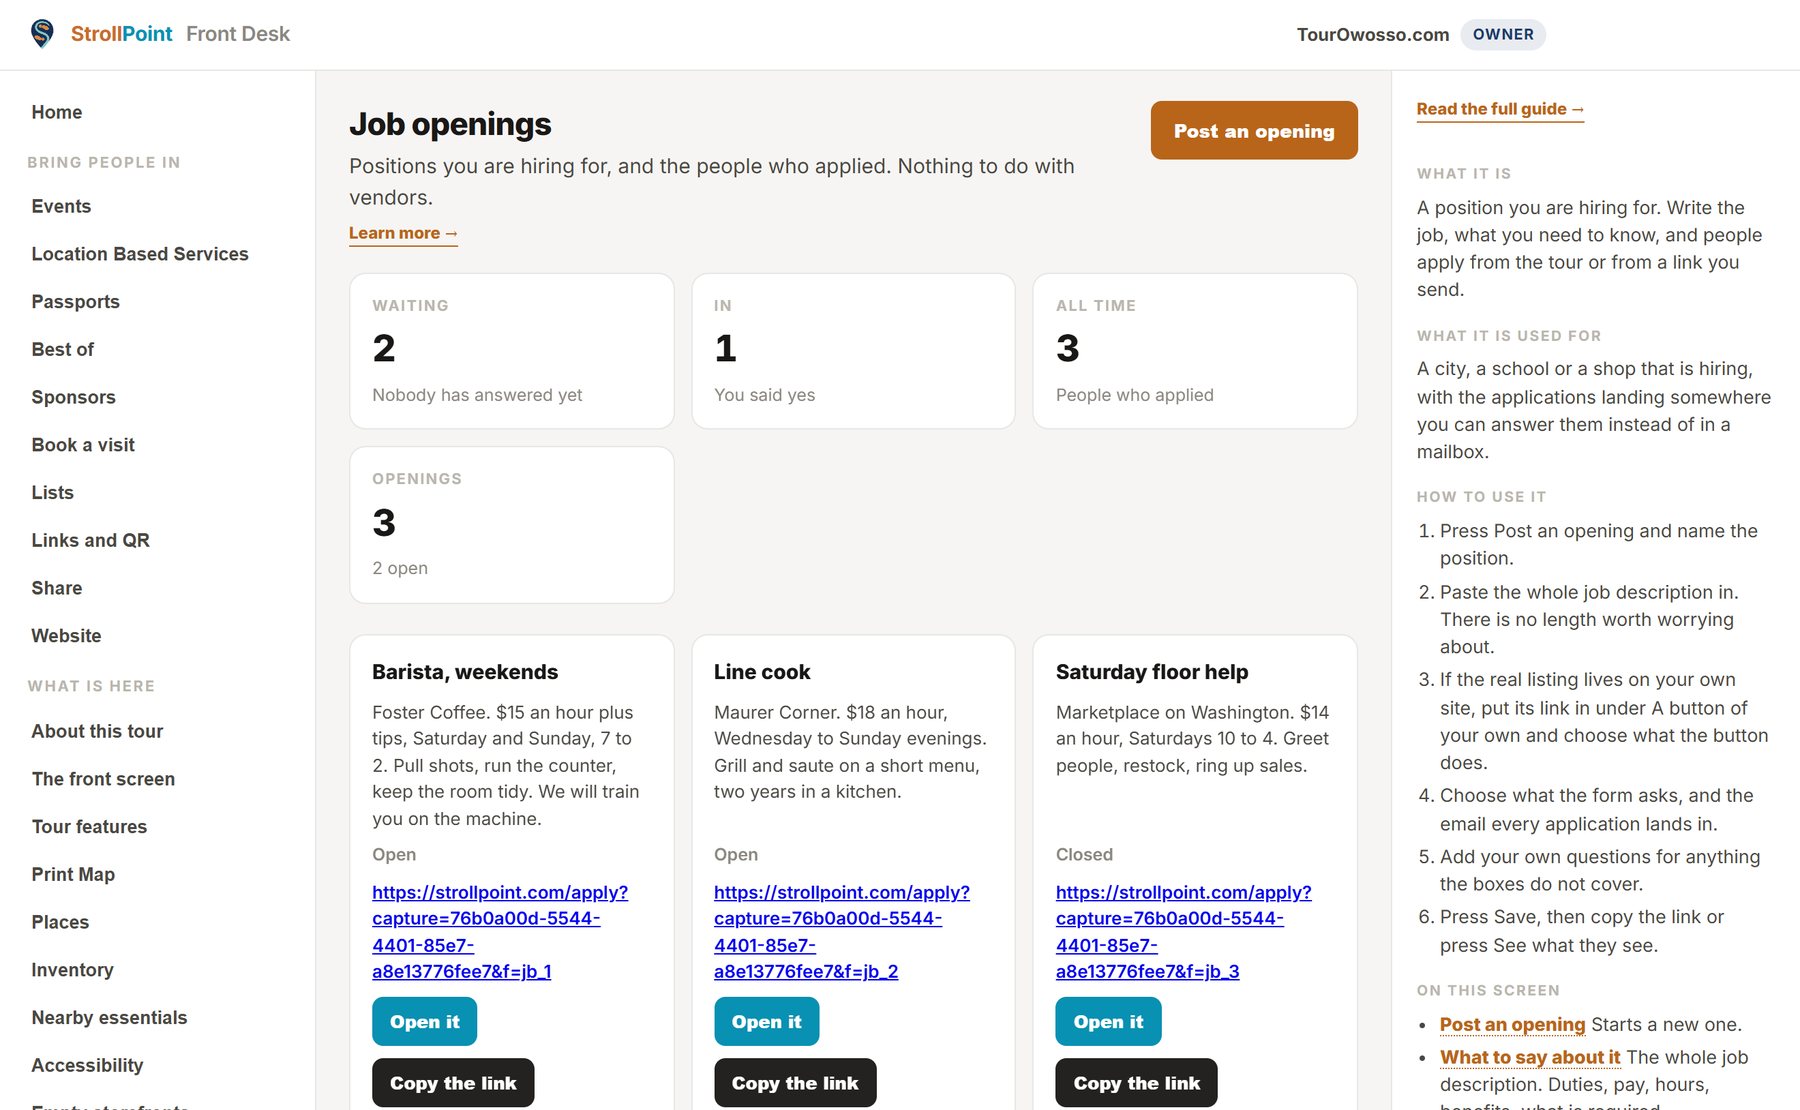Screen dimensions: 1800x1110
Task: Open the Line cook apply link
Action: 842,931
